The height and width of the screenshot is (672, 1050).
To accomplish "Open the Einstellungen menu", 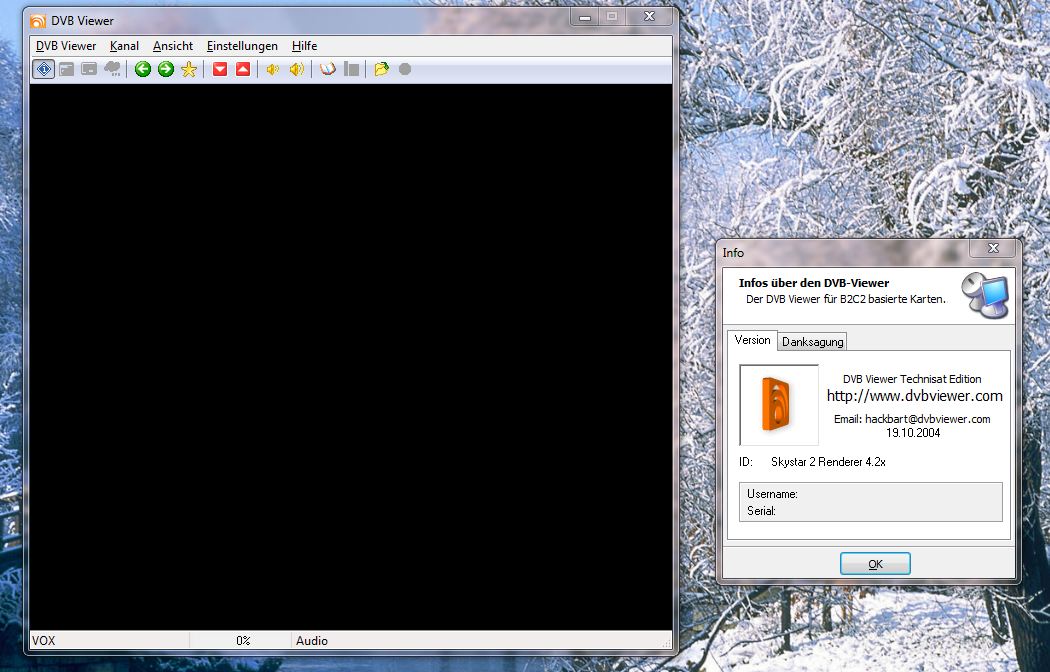I will (x=242, y=46).
